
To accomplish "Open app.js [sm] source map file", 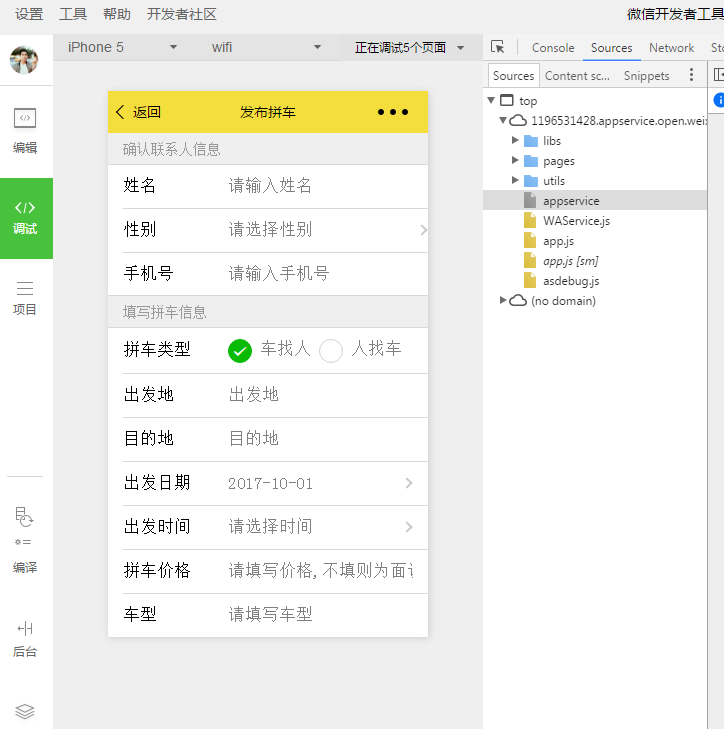I will 571,261.
